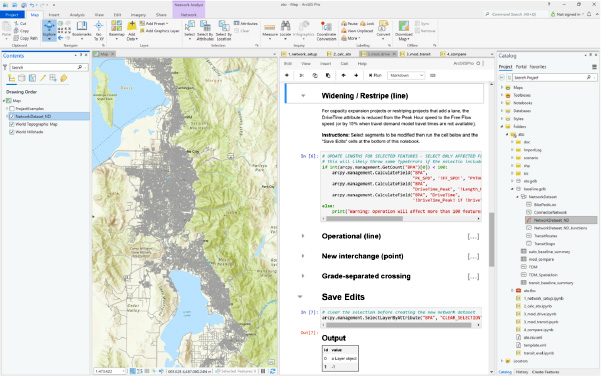
Task: Expand Operational (line) section
Action: coord(303,236)
